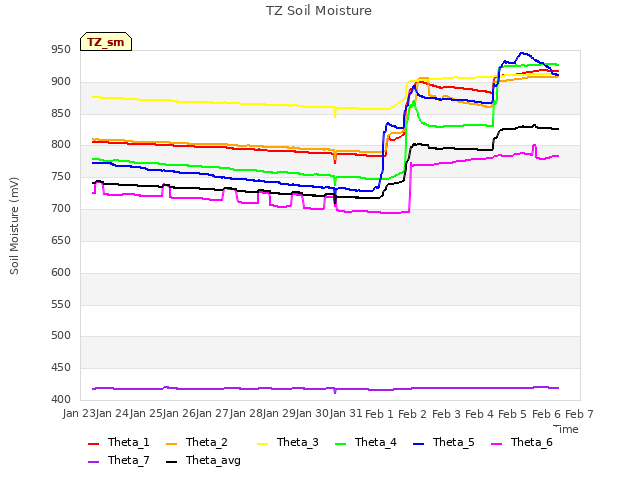Click the Jan 25 x-axis date label
The image size is (640, 480).
[146, 413]
